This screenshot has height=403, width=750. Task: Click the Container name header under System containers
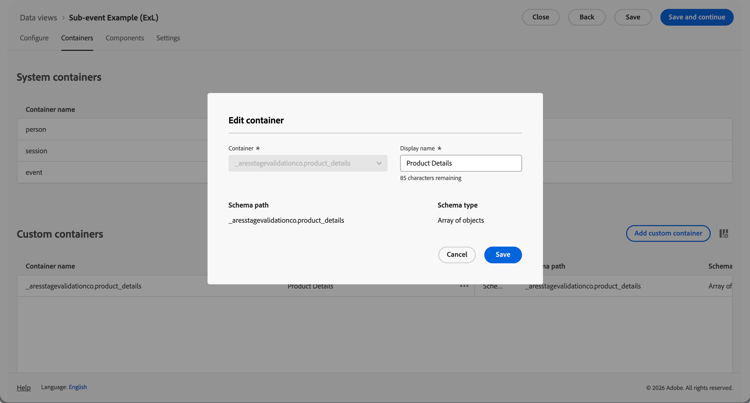point(50,109)
